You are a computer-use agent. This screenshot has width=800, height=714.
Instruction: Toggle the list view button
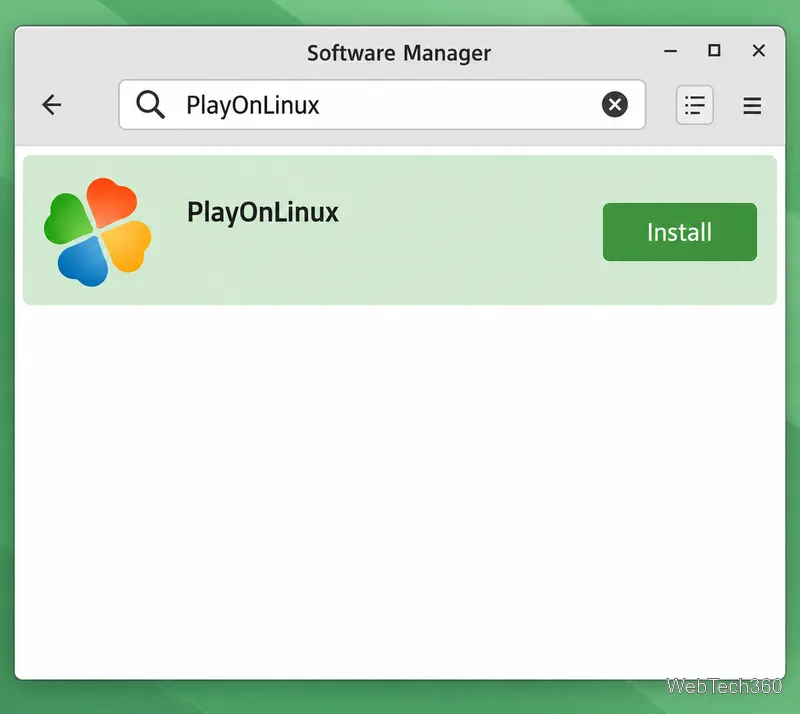[x=694, y=105]
